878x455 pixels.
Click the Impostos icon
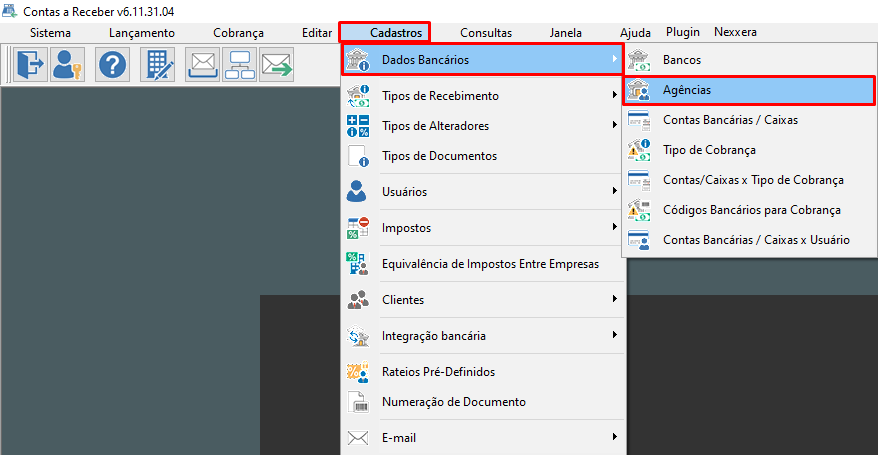[358, 228]
